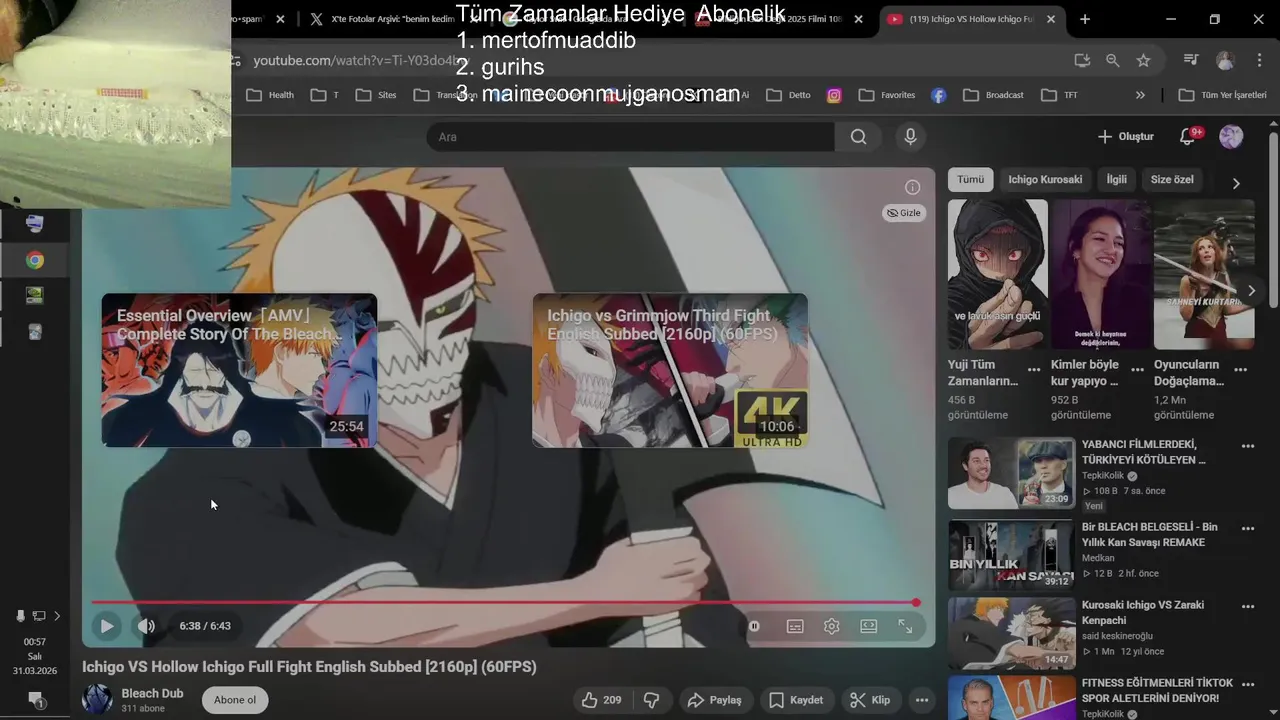Open the Facebook bookmark icon
This screenshot has height=720, width=1280.
point(939,95)
